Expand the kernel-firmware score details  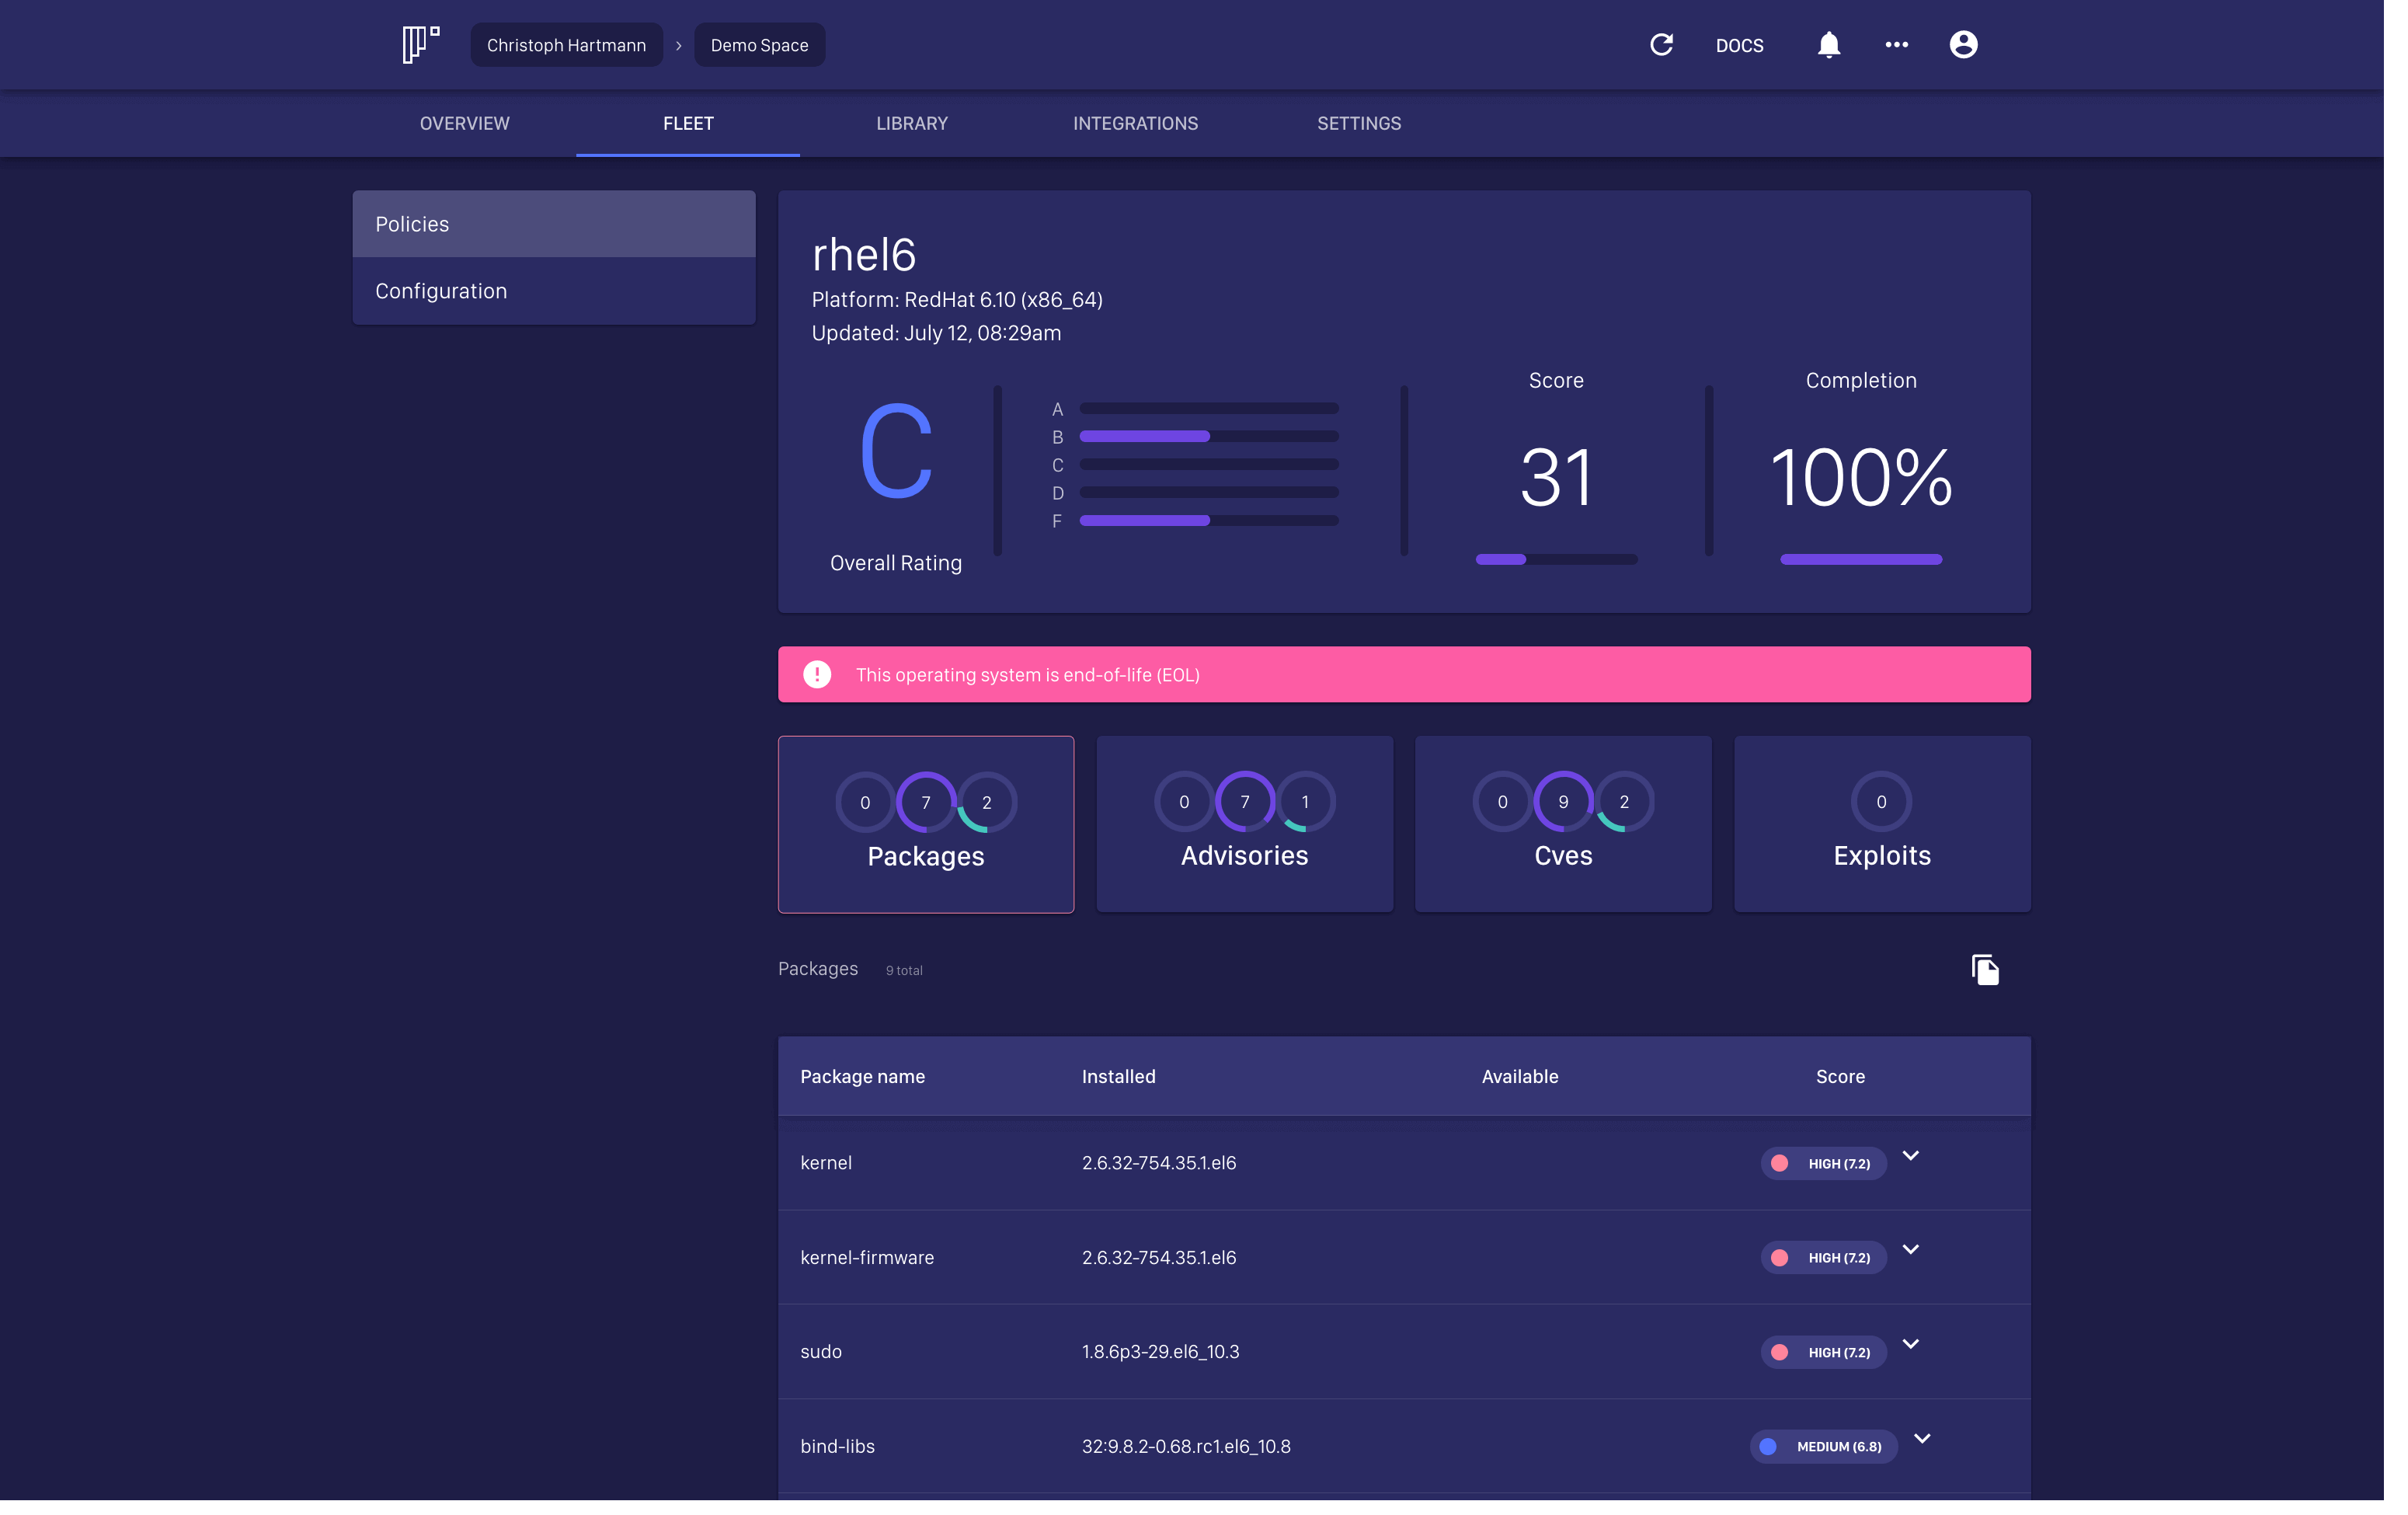(1911, 1249)
